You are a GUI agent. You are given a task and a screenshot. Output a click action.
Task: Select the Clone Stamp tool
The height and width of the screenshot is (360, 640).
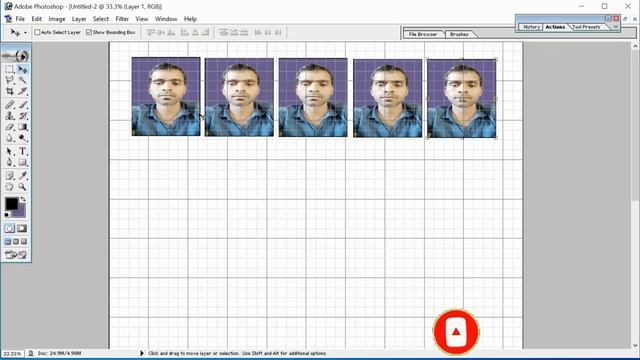pos(10,116)
